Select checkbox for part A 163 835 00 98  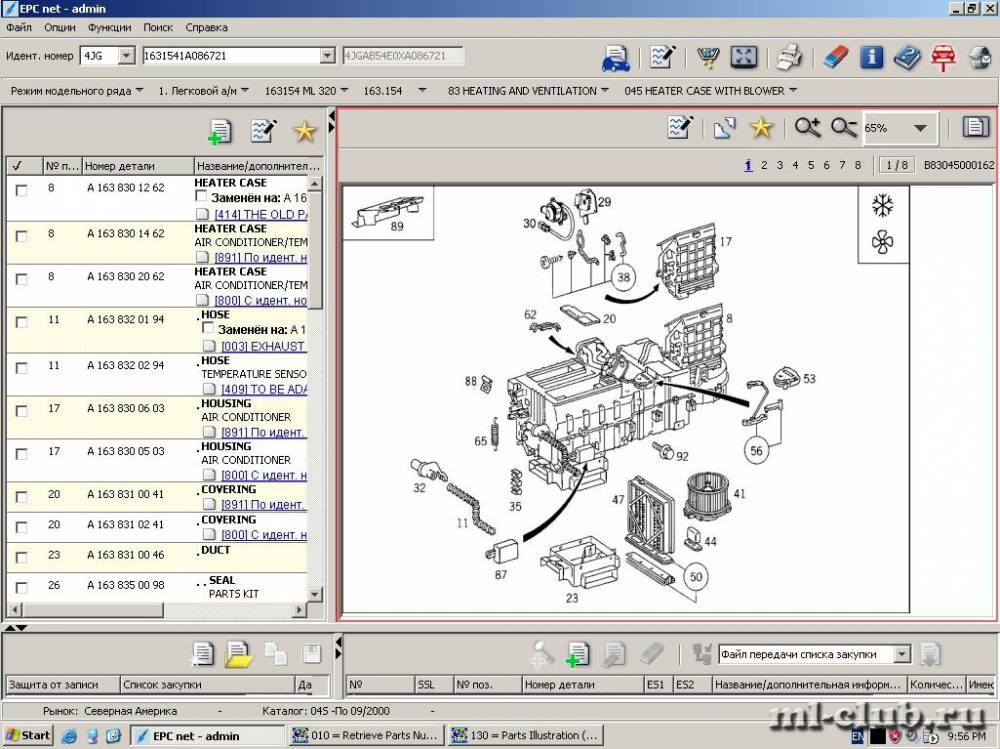tap(21, 586)
